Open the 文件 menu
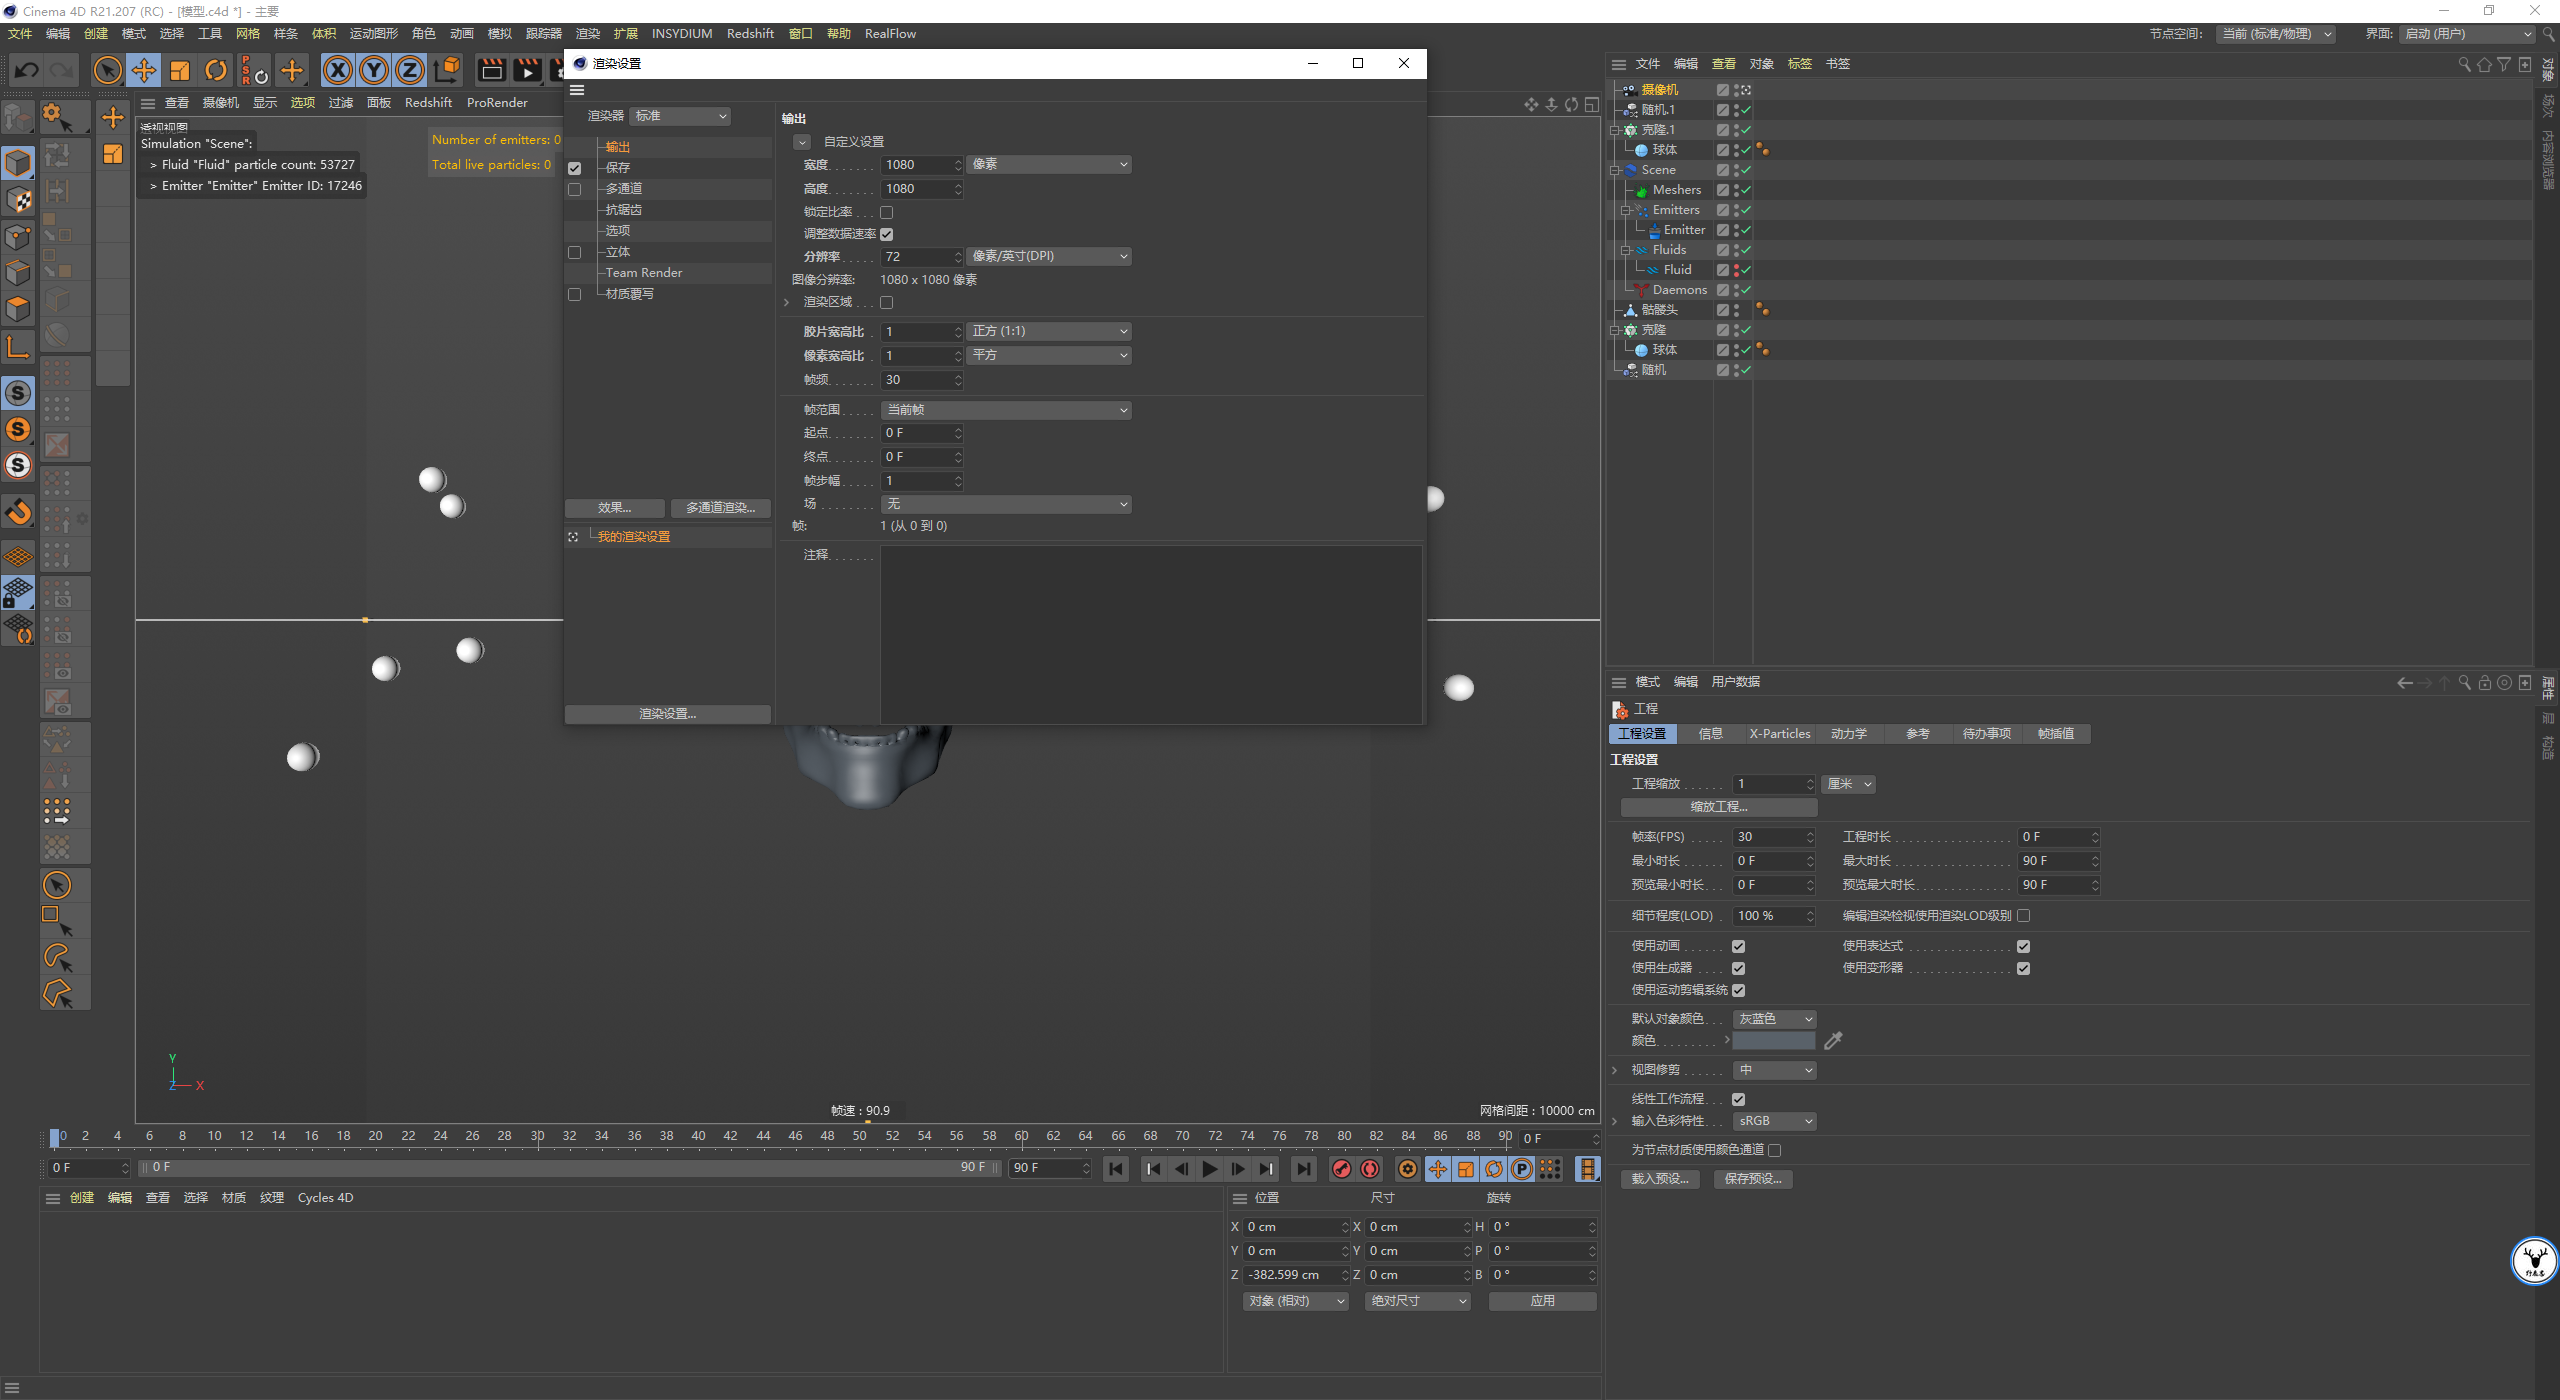 (x=20, y=34)
